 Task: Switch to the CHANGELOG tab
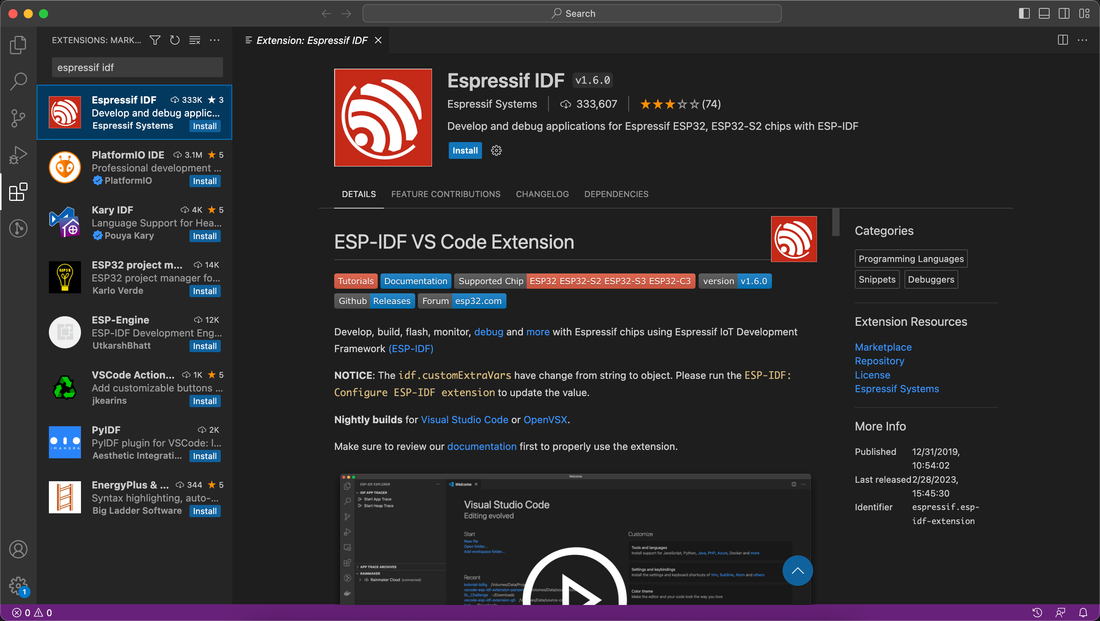pos(542,194)
